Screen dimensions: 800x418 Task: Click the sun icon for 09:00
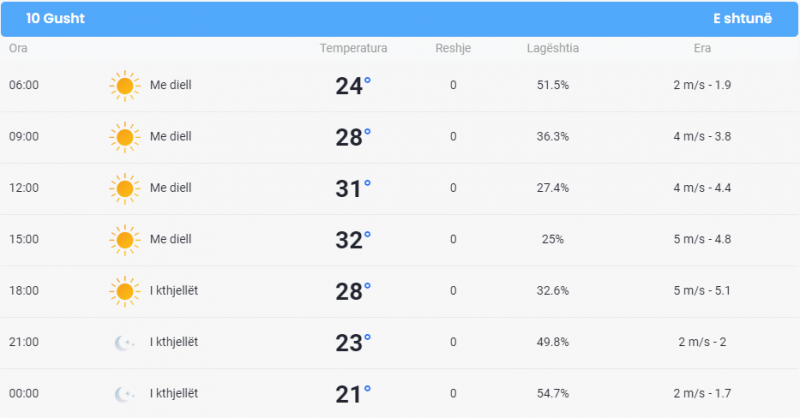pyautogui.click(x=124, y=137)
